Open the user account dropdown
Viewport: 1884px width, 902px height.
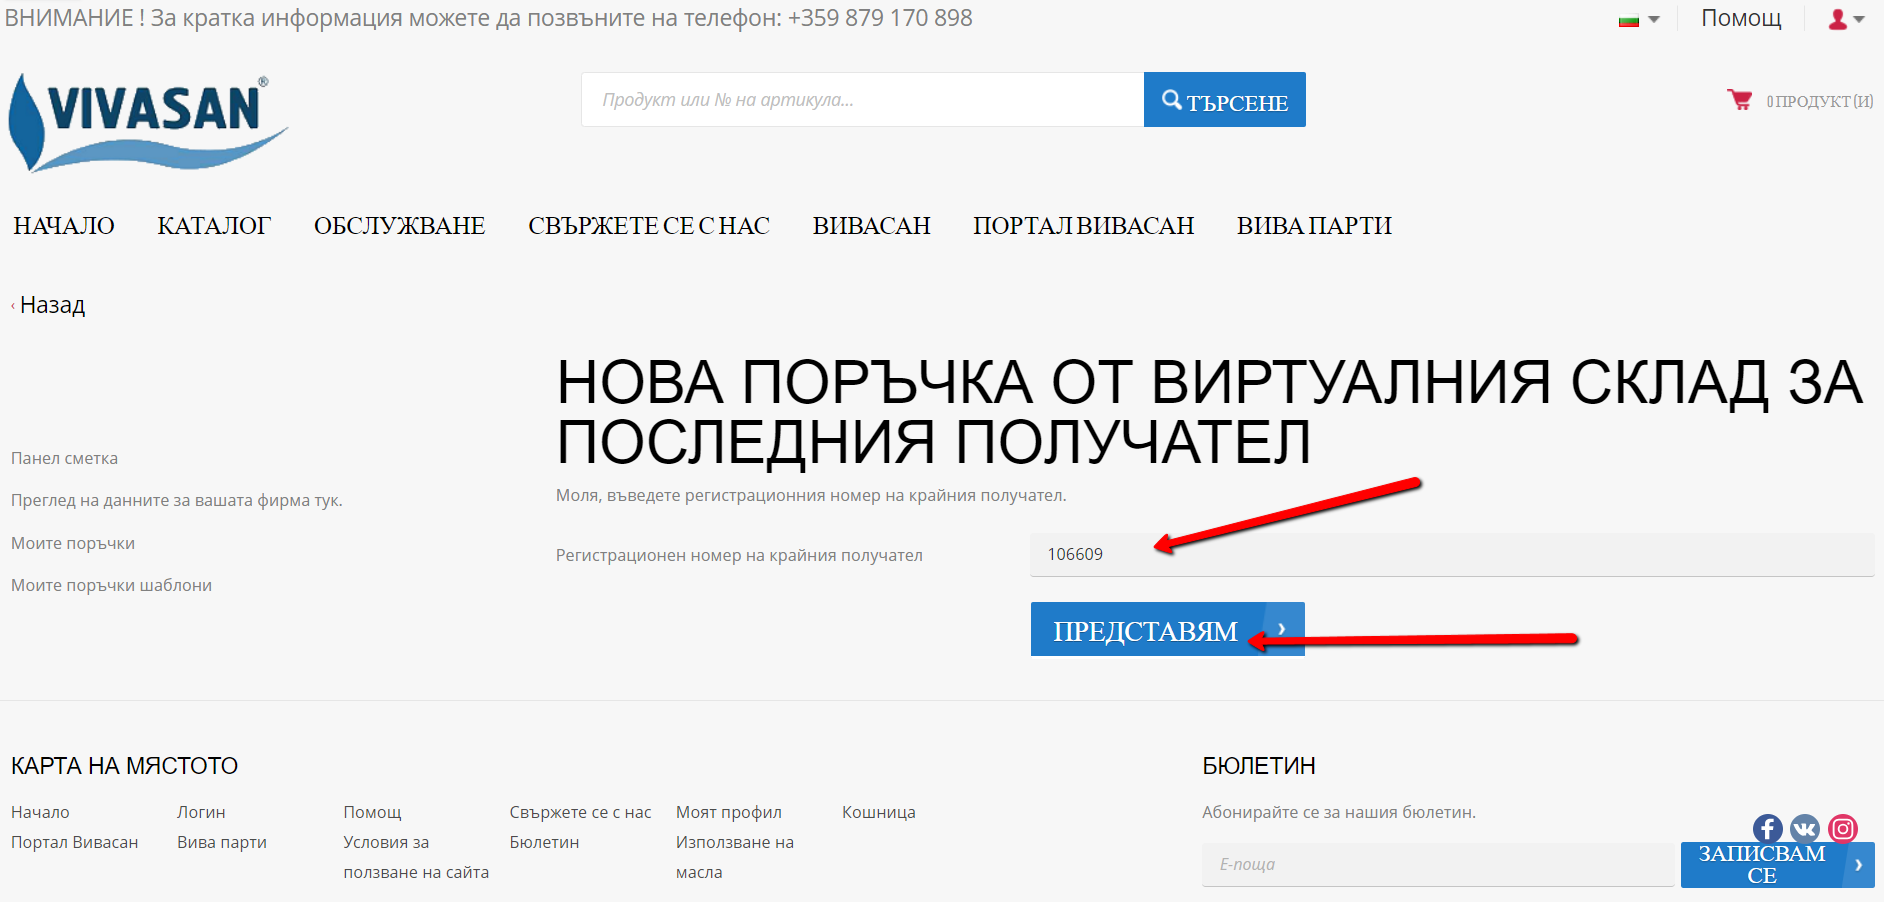tap(1847, 19)
